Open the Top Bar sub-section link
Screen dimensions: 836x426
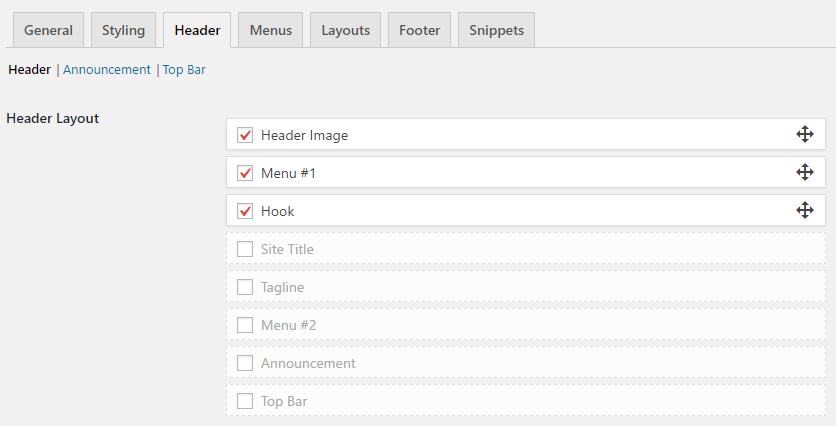click(184, 70)
